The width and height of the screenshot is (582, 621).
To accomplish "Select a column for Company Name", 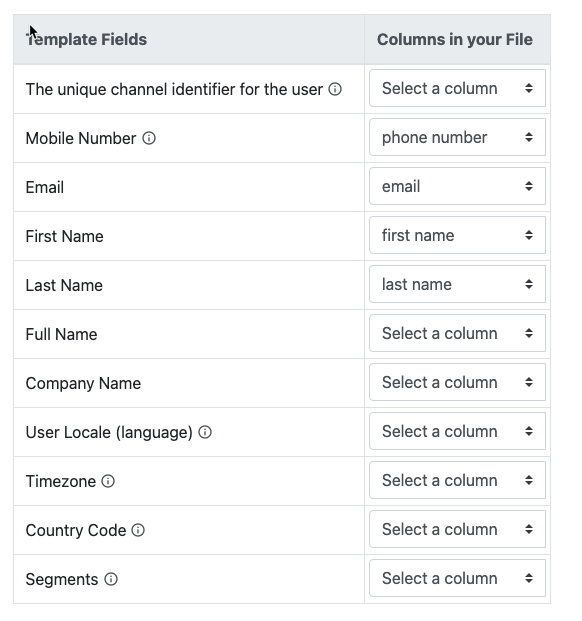I will 457,382.
